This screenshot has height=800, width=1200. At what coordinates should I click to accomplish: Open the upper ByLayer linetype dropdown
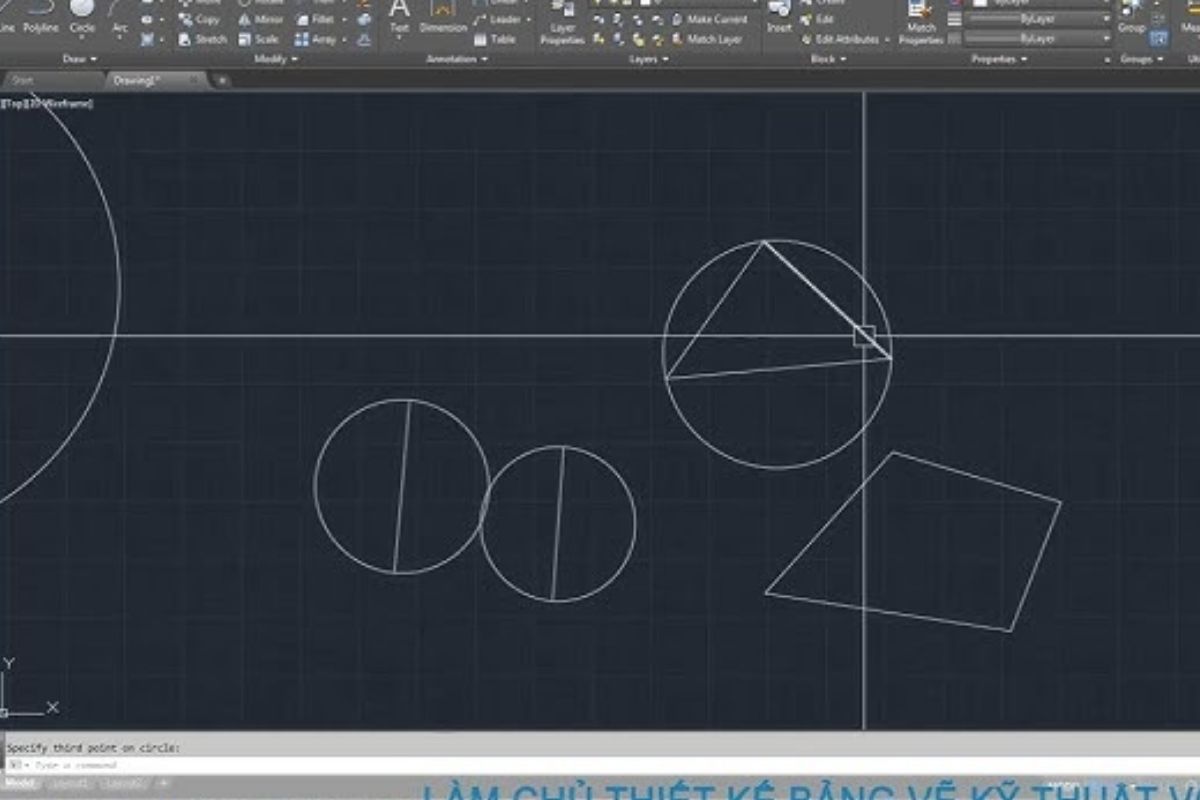click(1038, 19)
